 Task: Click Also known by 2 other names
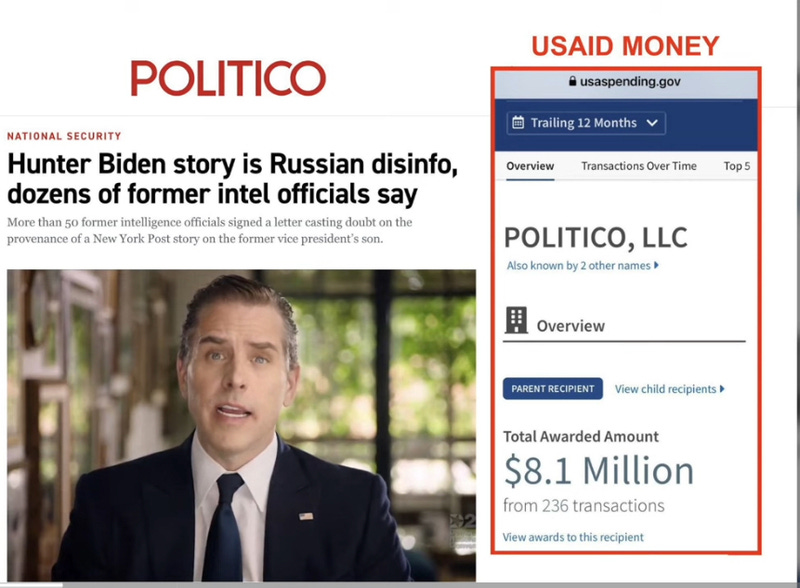[579, 265]
